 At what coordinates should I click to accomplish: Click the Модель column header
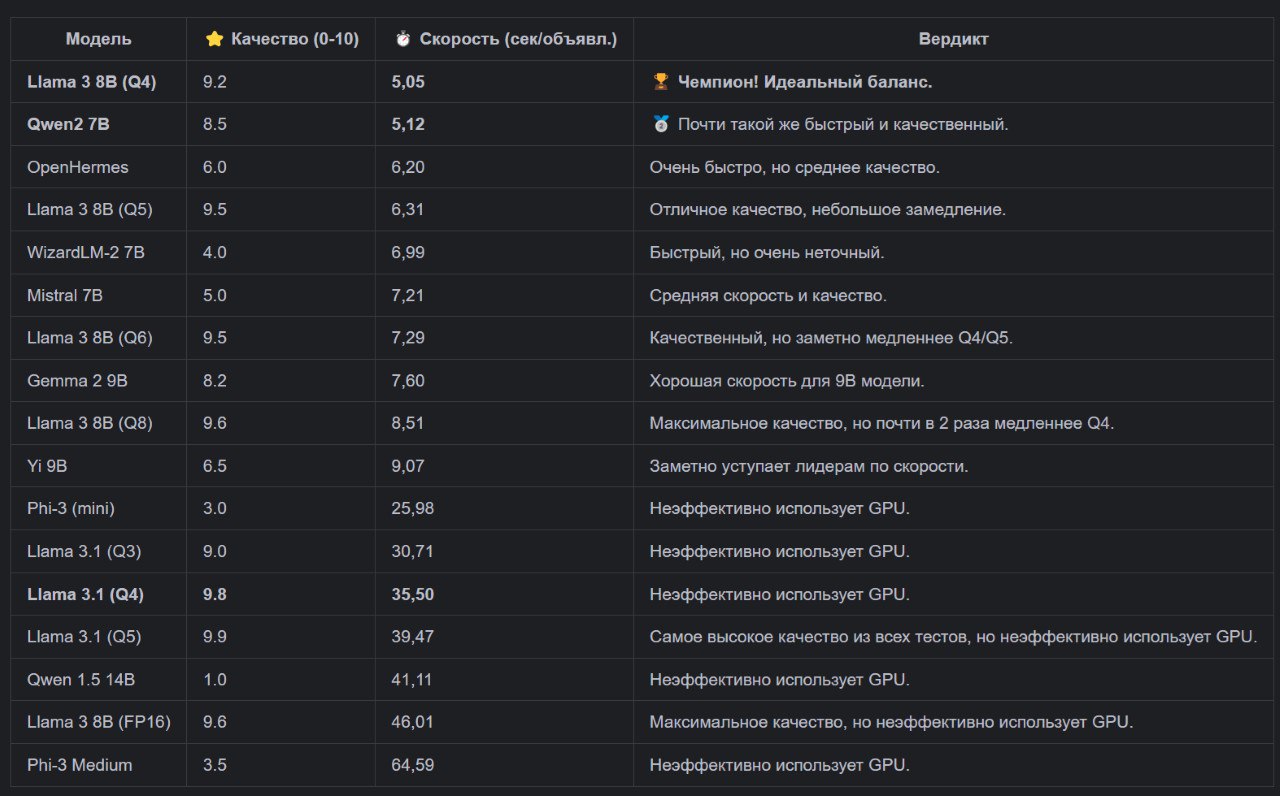coord(98,39)
